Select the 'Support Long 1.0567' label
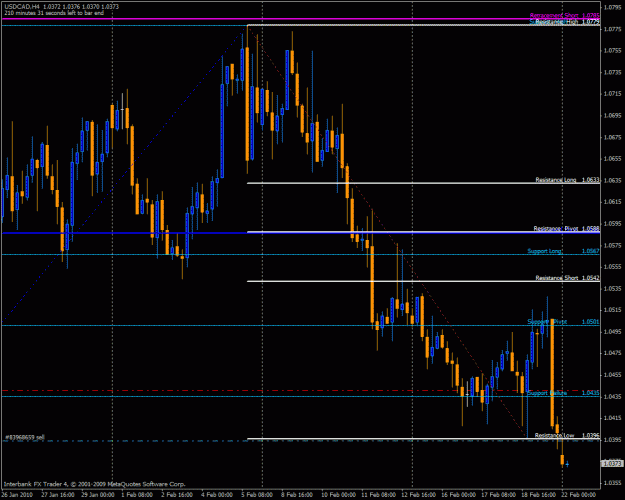Viewport: 625px width, 500px height. point(563,251)
